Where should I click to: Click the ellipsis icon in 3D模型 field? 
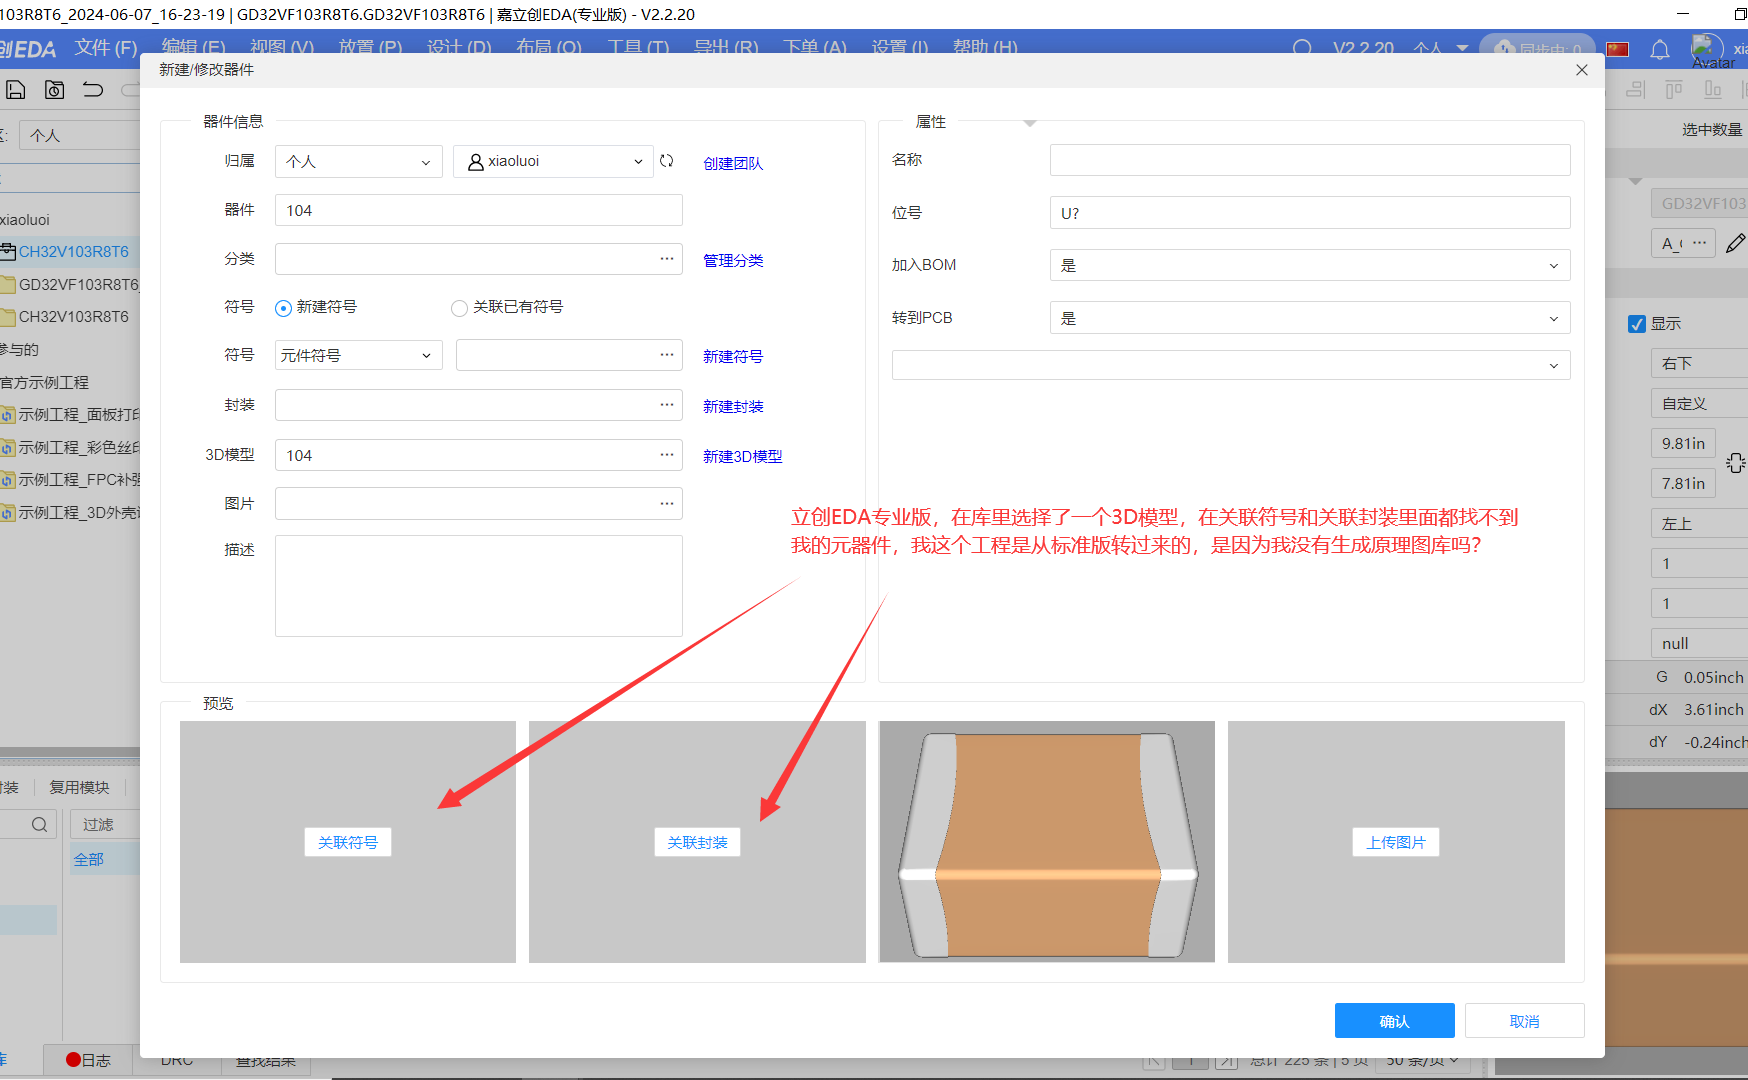pyautogui.click(x=666, y=455)
